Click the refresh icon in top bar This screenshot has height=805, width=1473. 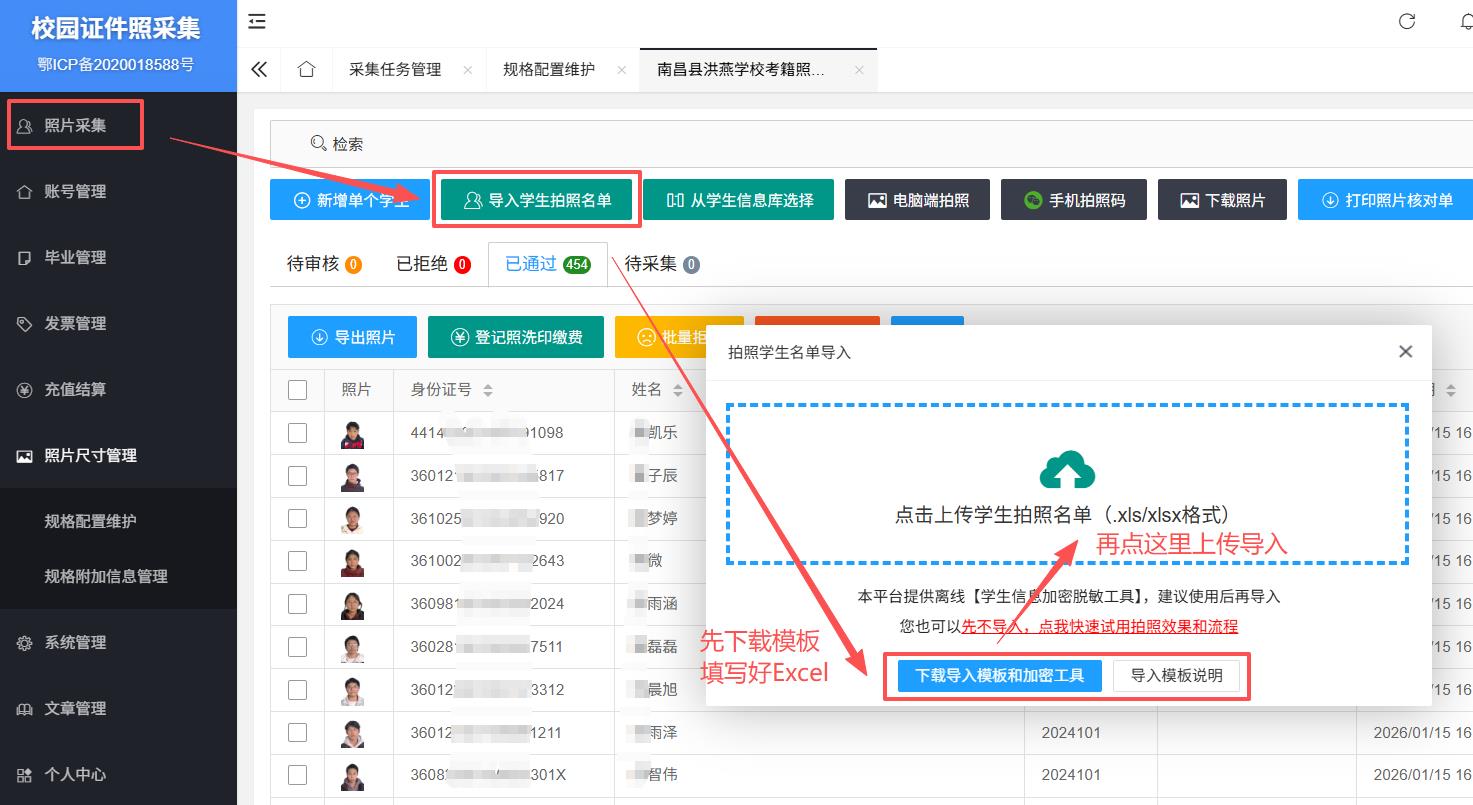point(1407,22)
